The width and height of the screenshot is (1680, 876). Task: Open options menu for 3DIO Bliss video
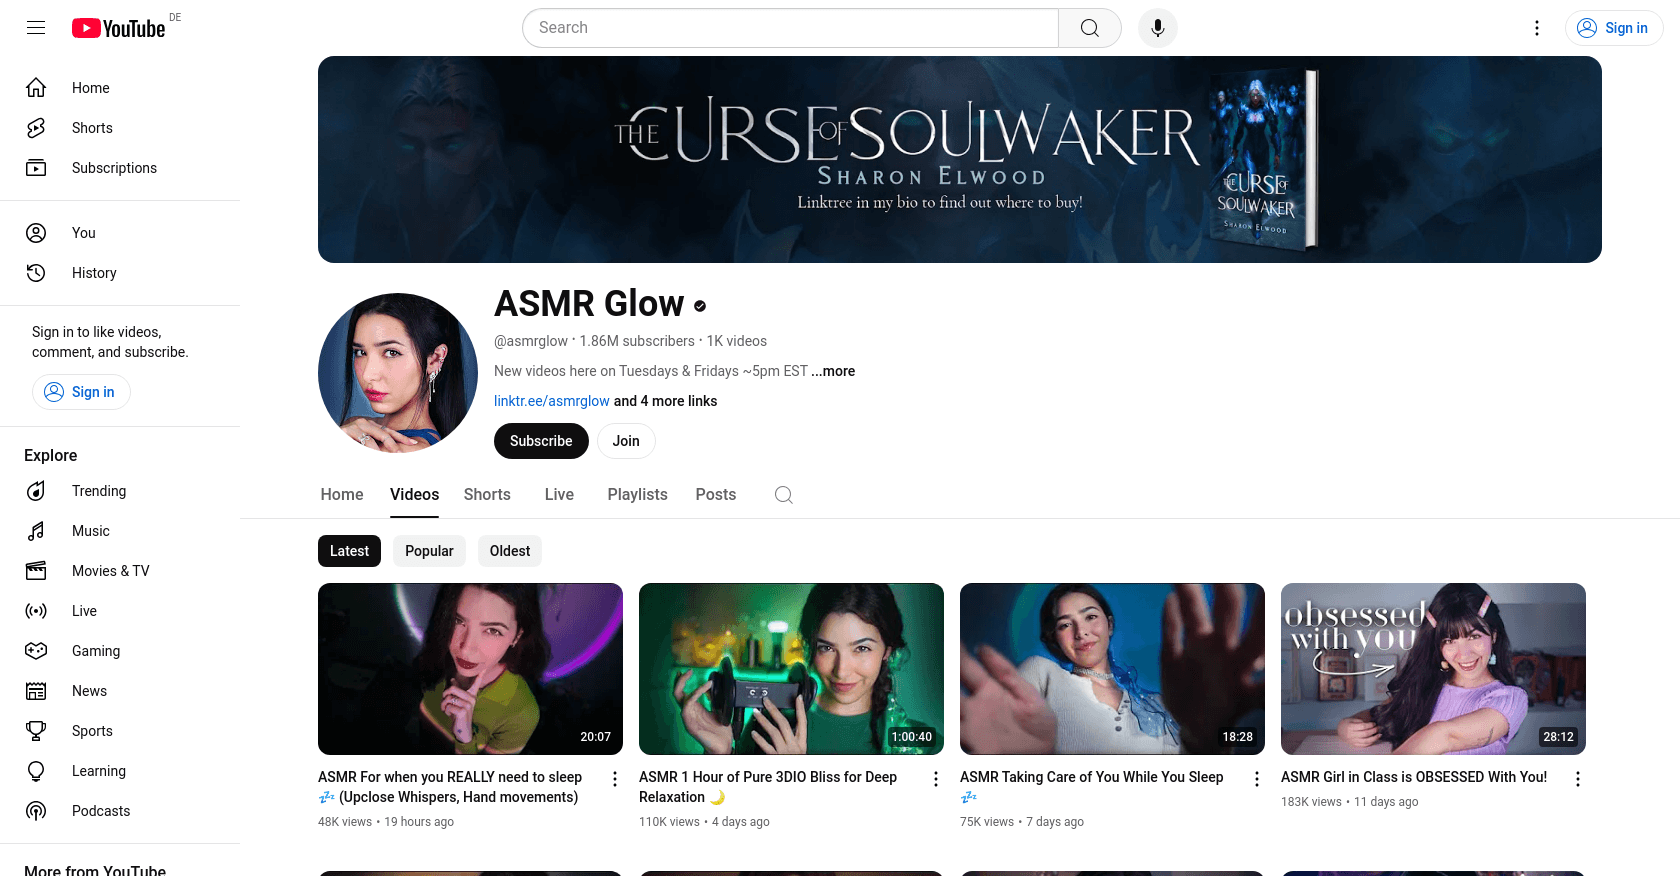936,779
